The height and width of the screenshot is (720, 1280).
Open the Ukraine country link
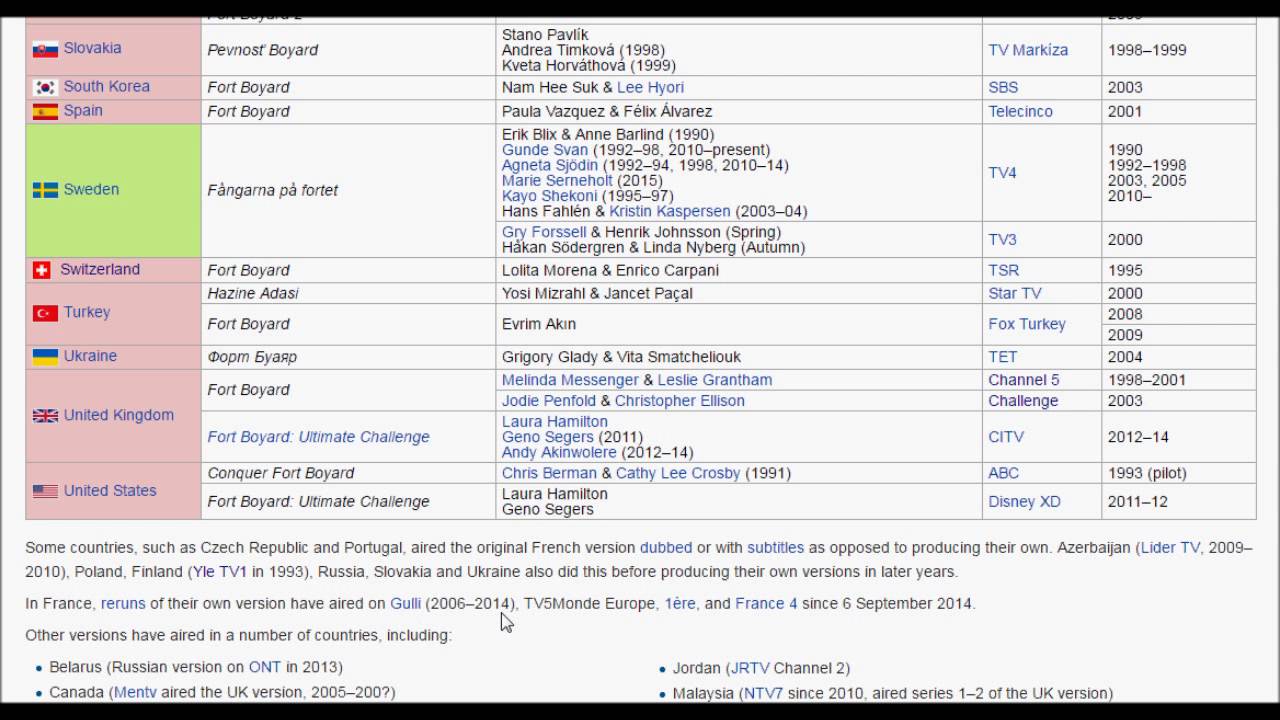[90, 356]
